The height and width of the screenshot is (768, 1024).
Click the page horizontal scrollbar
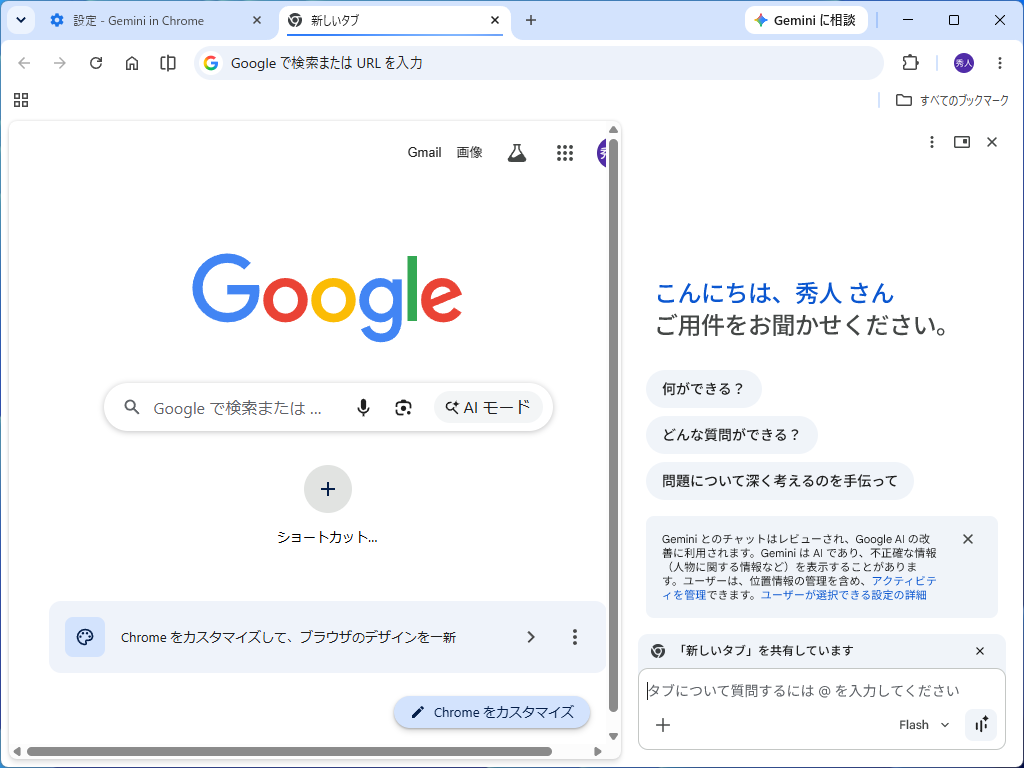coord(289,752)
